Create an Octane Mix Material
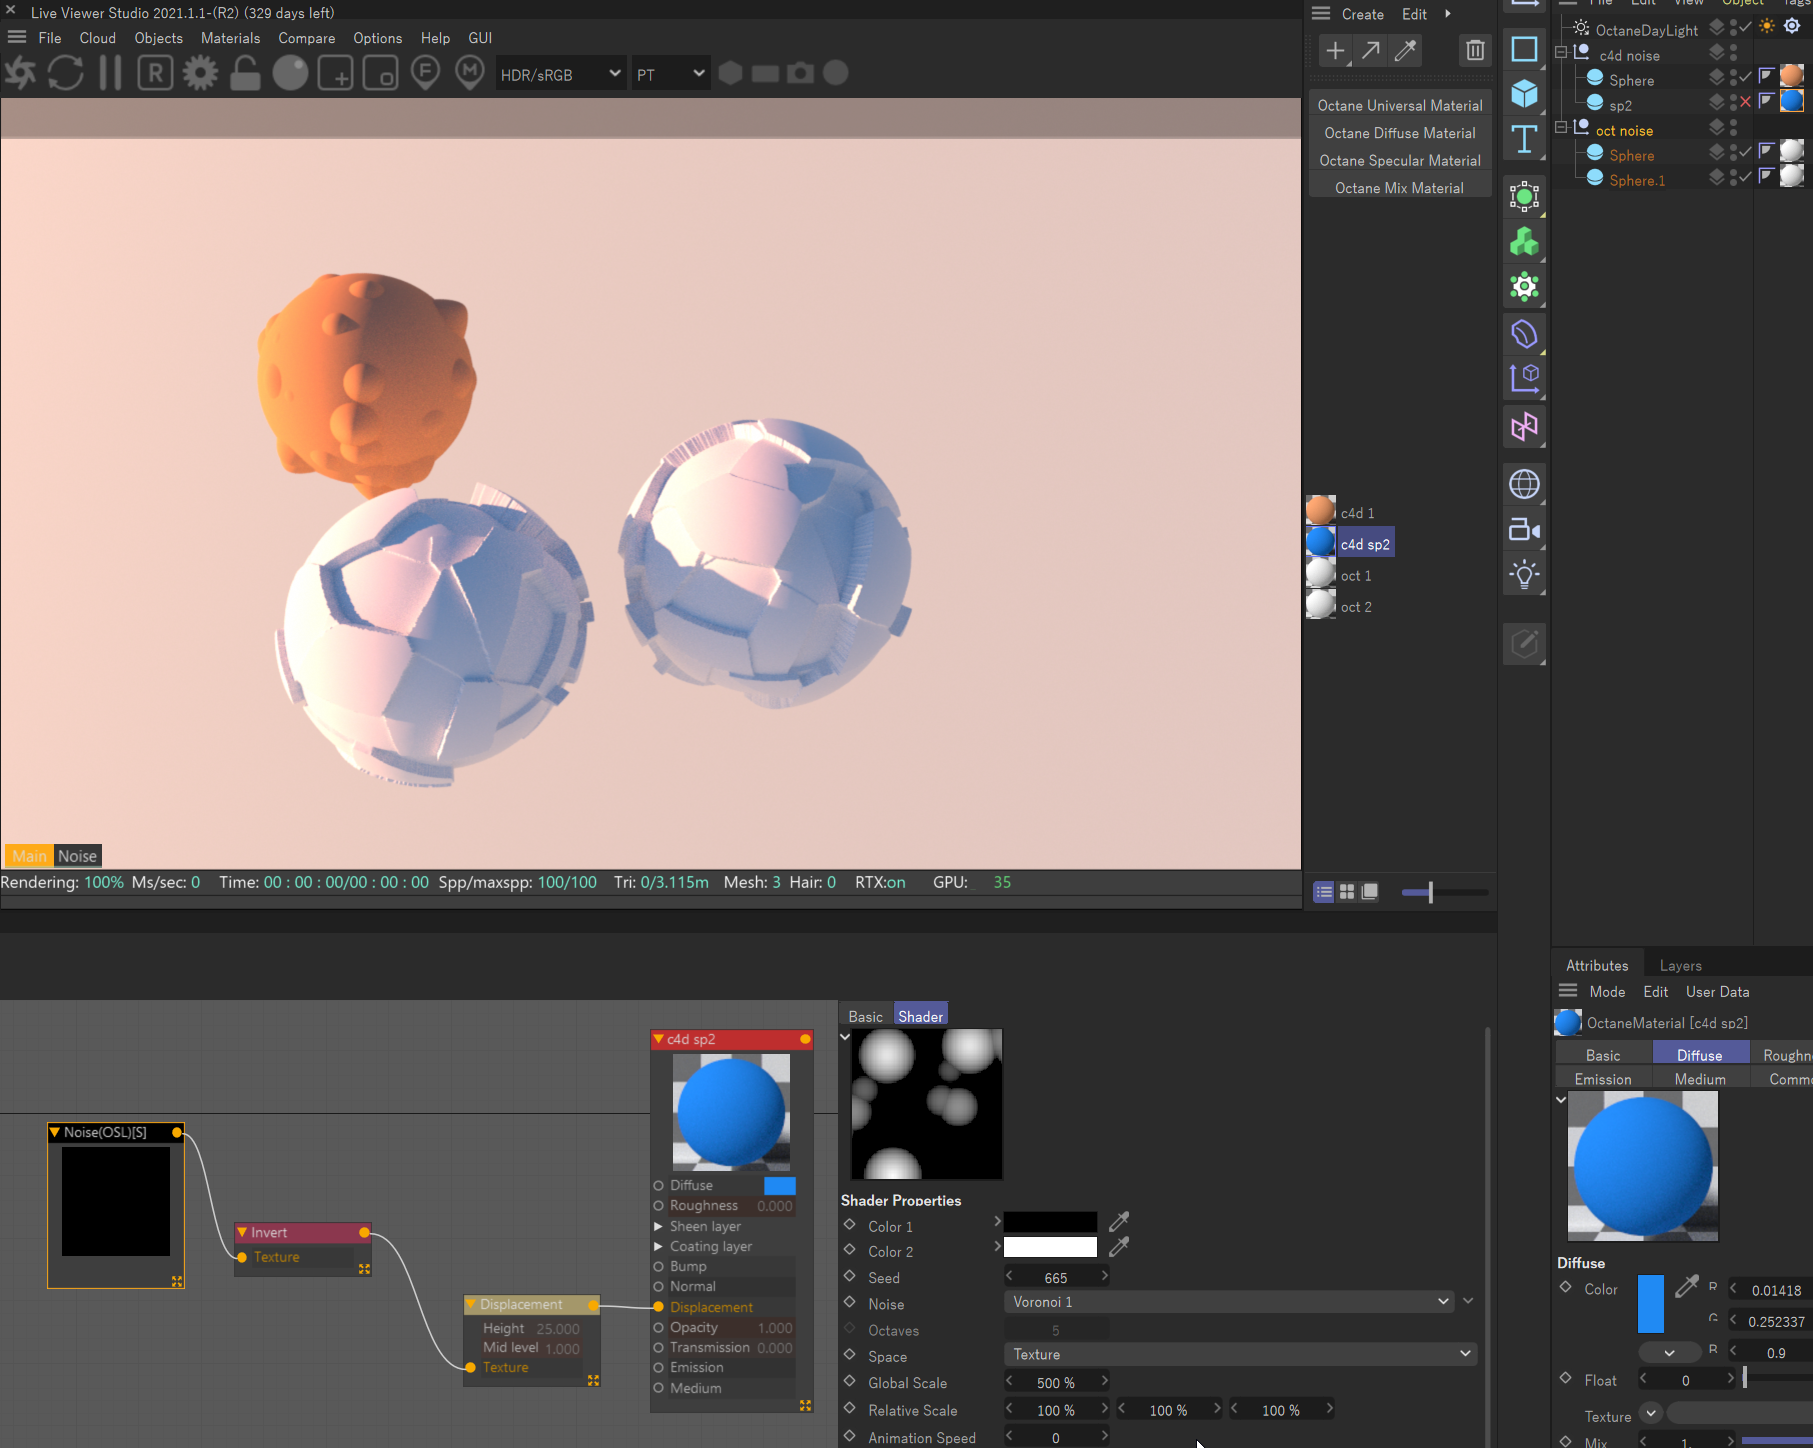The image size is (1813, 1448). tap(1400, 188)
